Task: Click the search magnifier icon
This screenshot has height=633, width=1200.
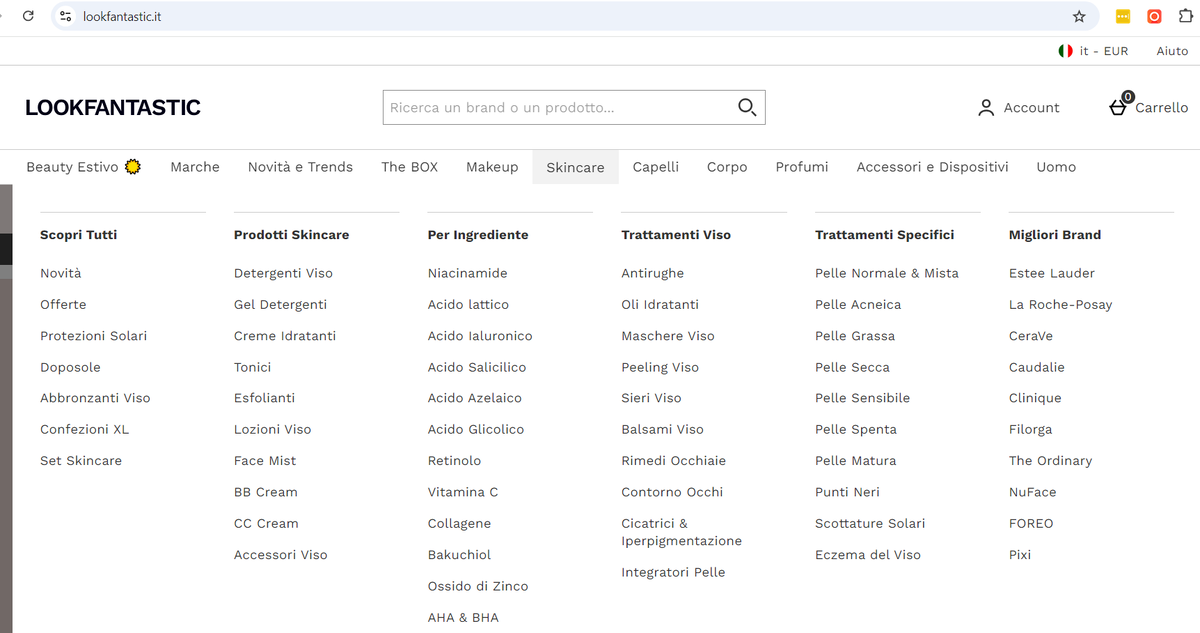Action: click(747, 107)
